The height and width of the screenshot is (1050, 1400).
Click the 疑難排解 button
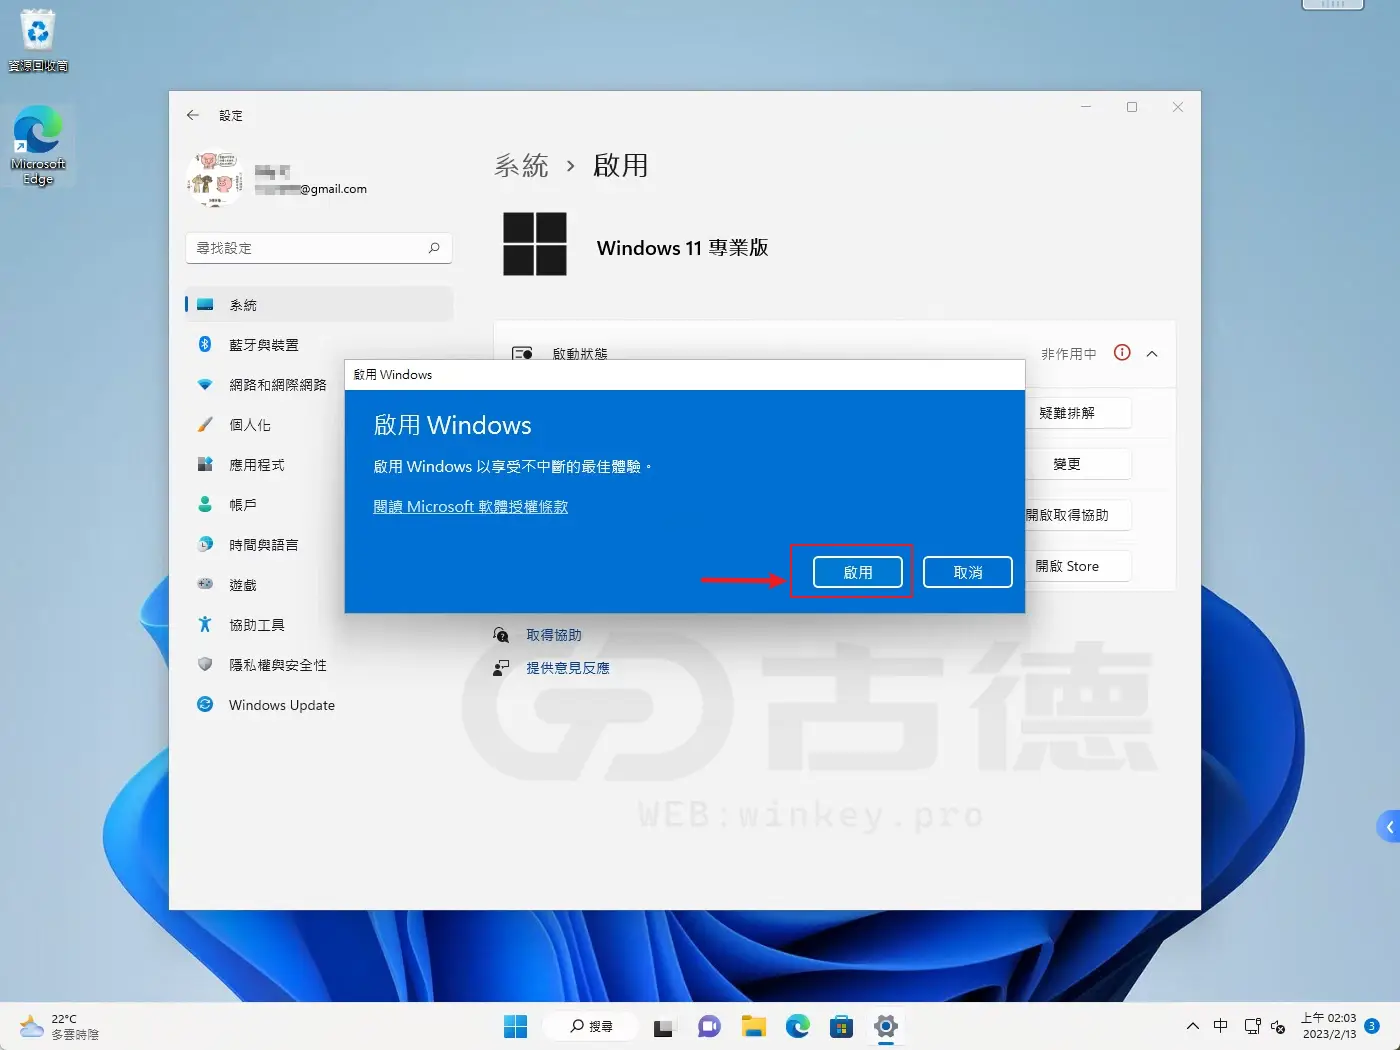coord(1078,413)
